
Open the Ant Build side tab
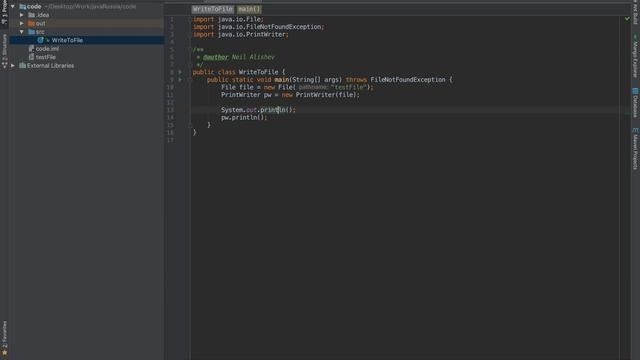tap(636, 11)
